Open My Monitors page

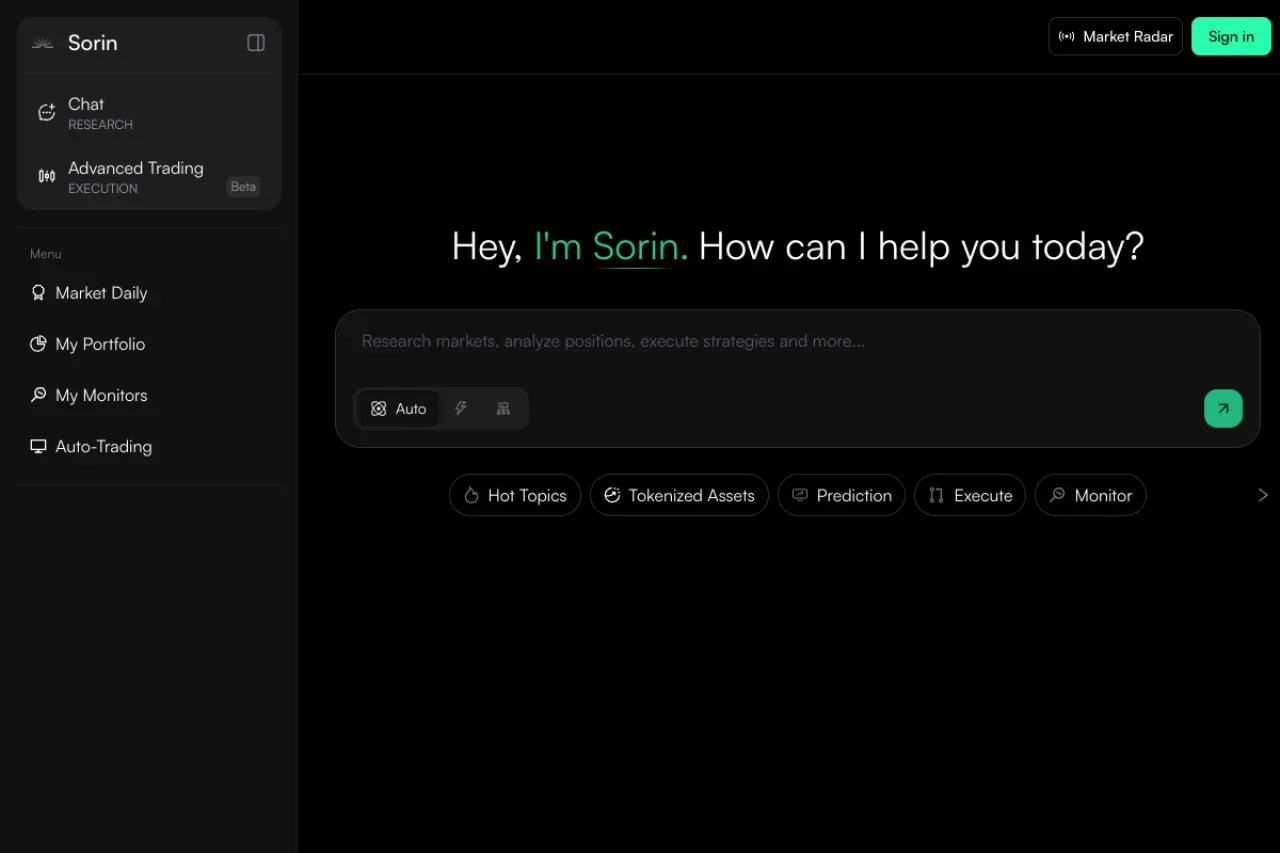click(x=149, y=395)
